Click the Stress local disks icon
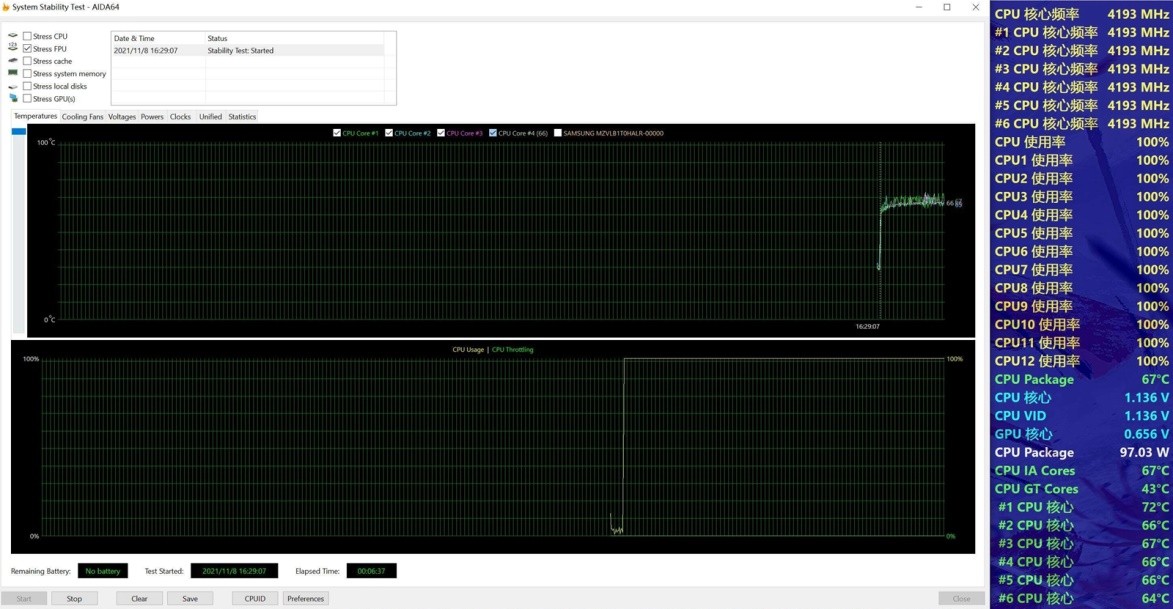Image resolution: width=1173 pixels, height=609 pixels. click(13, 86)
